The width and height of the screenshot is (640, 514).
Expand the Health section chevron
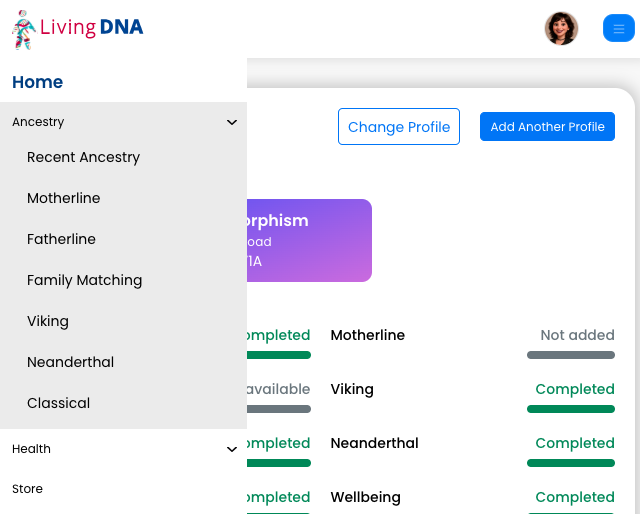(232, 449)
